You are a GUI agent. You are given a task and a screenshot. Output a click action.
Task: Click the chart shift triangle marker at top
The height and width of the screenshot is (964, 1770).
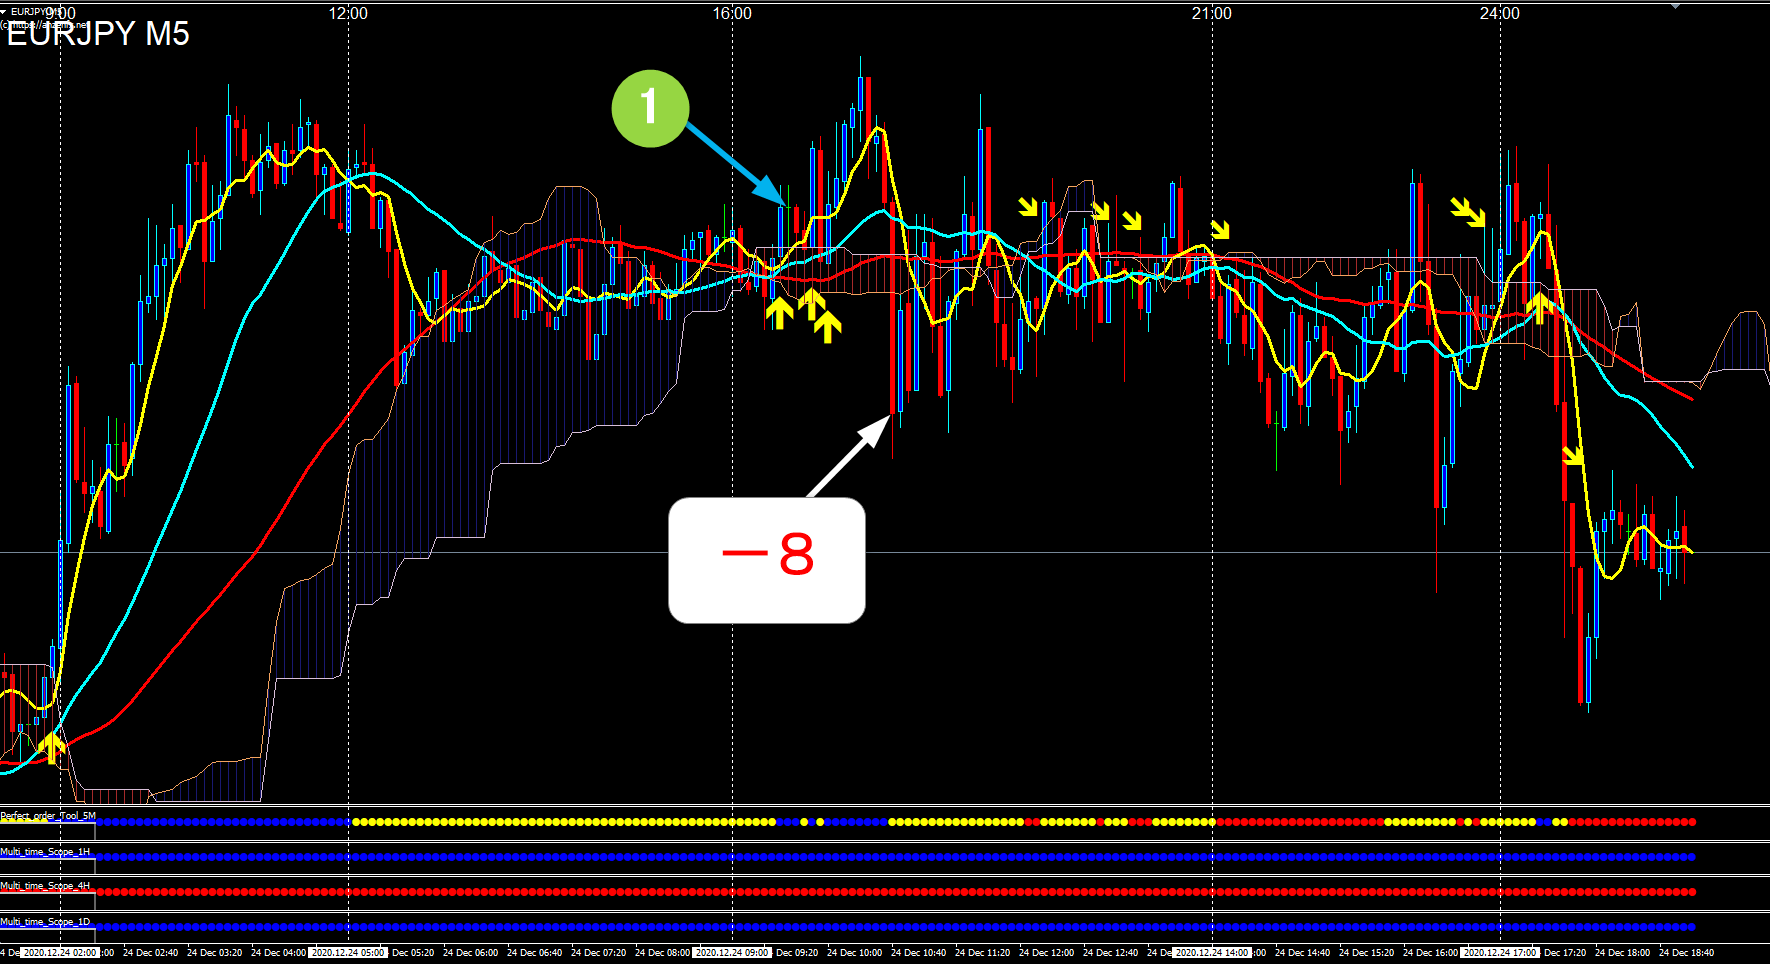[x=1676, y=6]
